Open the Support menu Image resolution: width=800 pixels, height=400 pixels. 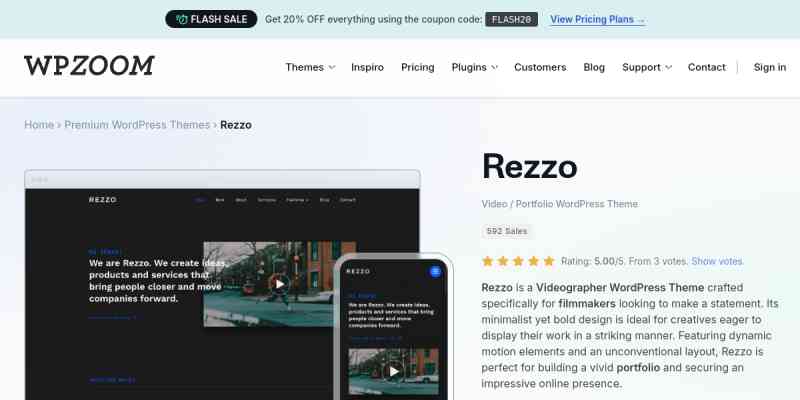tap(641, 67)
